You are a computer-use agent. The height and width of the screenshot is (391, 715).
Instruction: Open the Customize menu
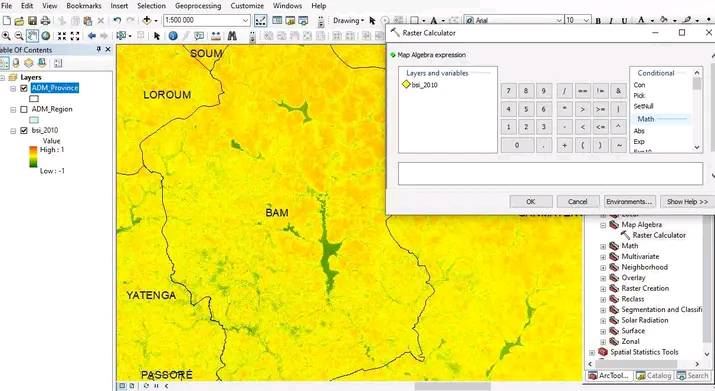pyautogui.click(x=247, y=6)
